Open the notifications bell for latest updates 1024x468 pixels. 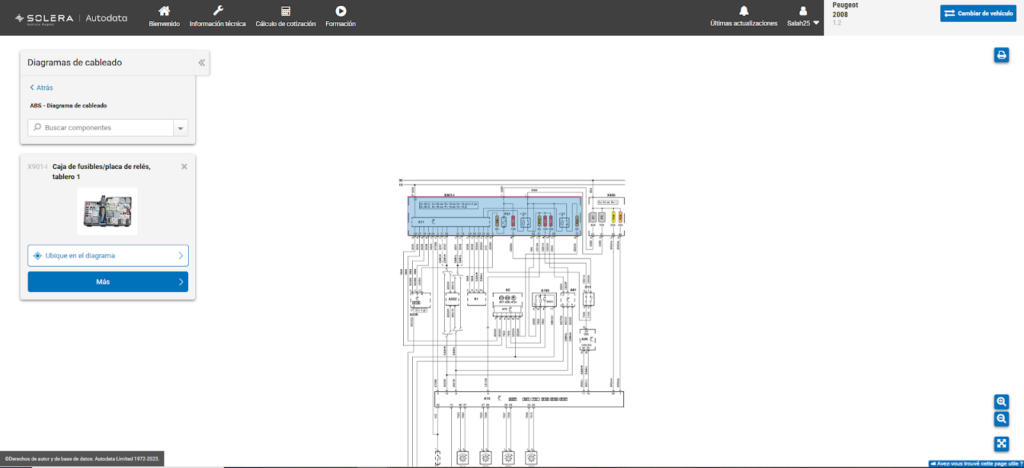[743, 11]
